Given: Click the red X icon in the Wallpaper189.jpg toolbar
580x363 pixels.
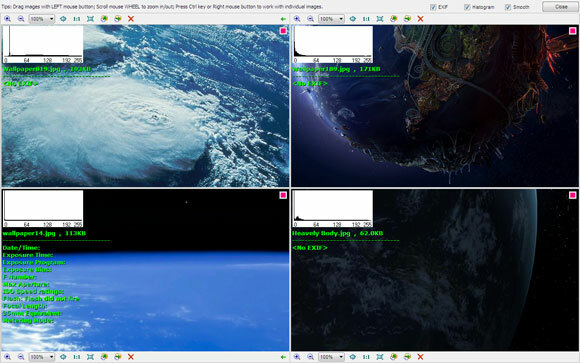Looking at the screenshot, I should point(421,19).
